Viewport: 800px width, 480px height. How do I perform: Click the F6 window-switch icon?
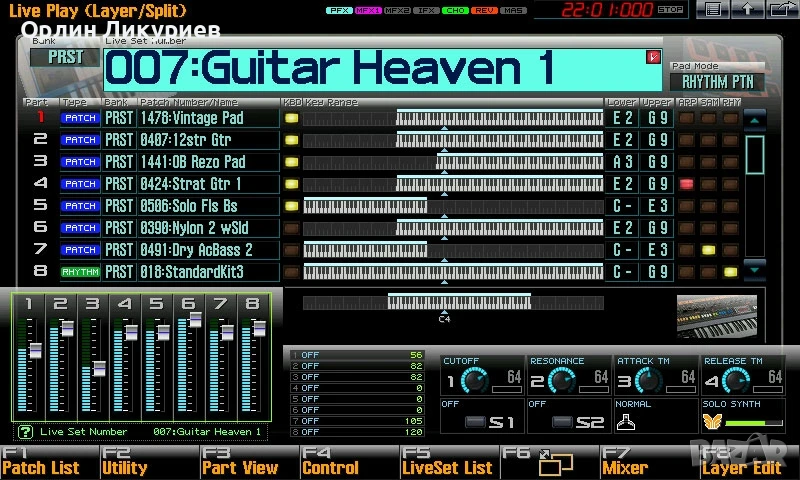click(556, 463)
